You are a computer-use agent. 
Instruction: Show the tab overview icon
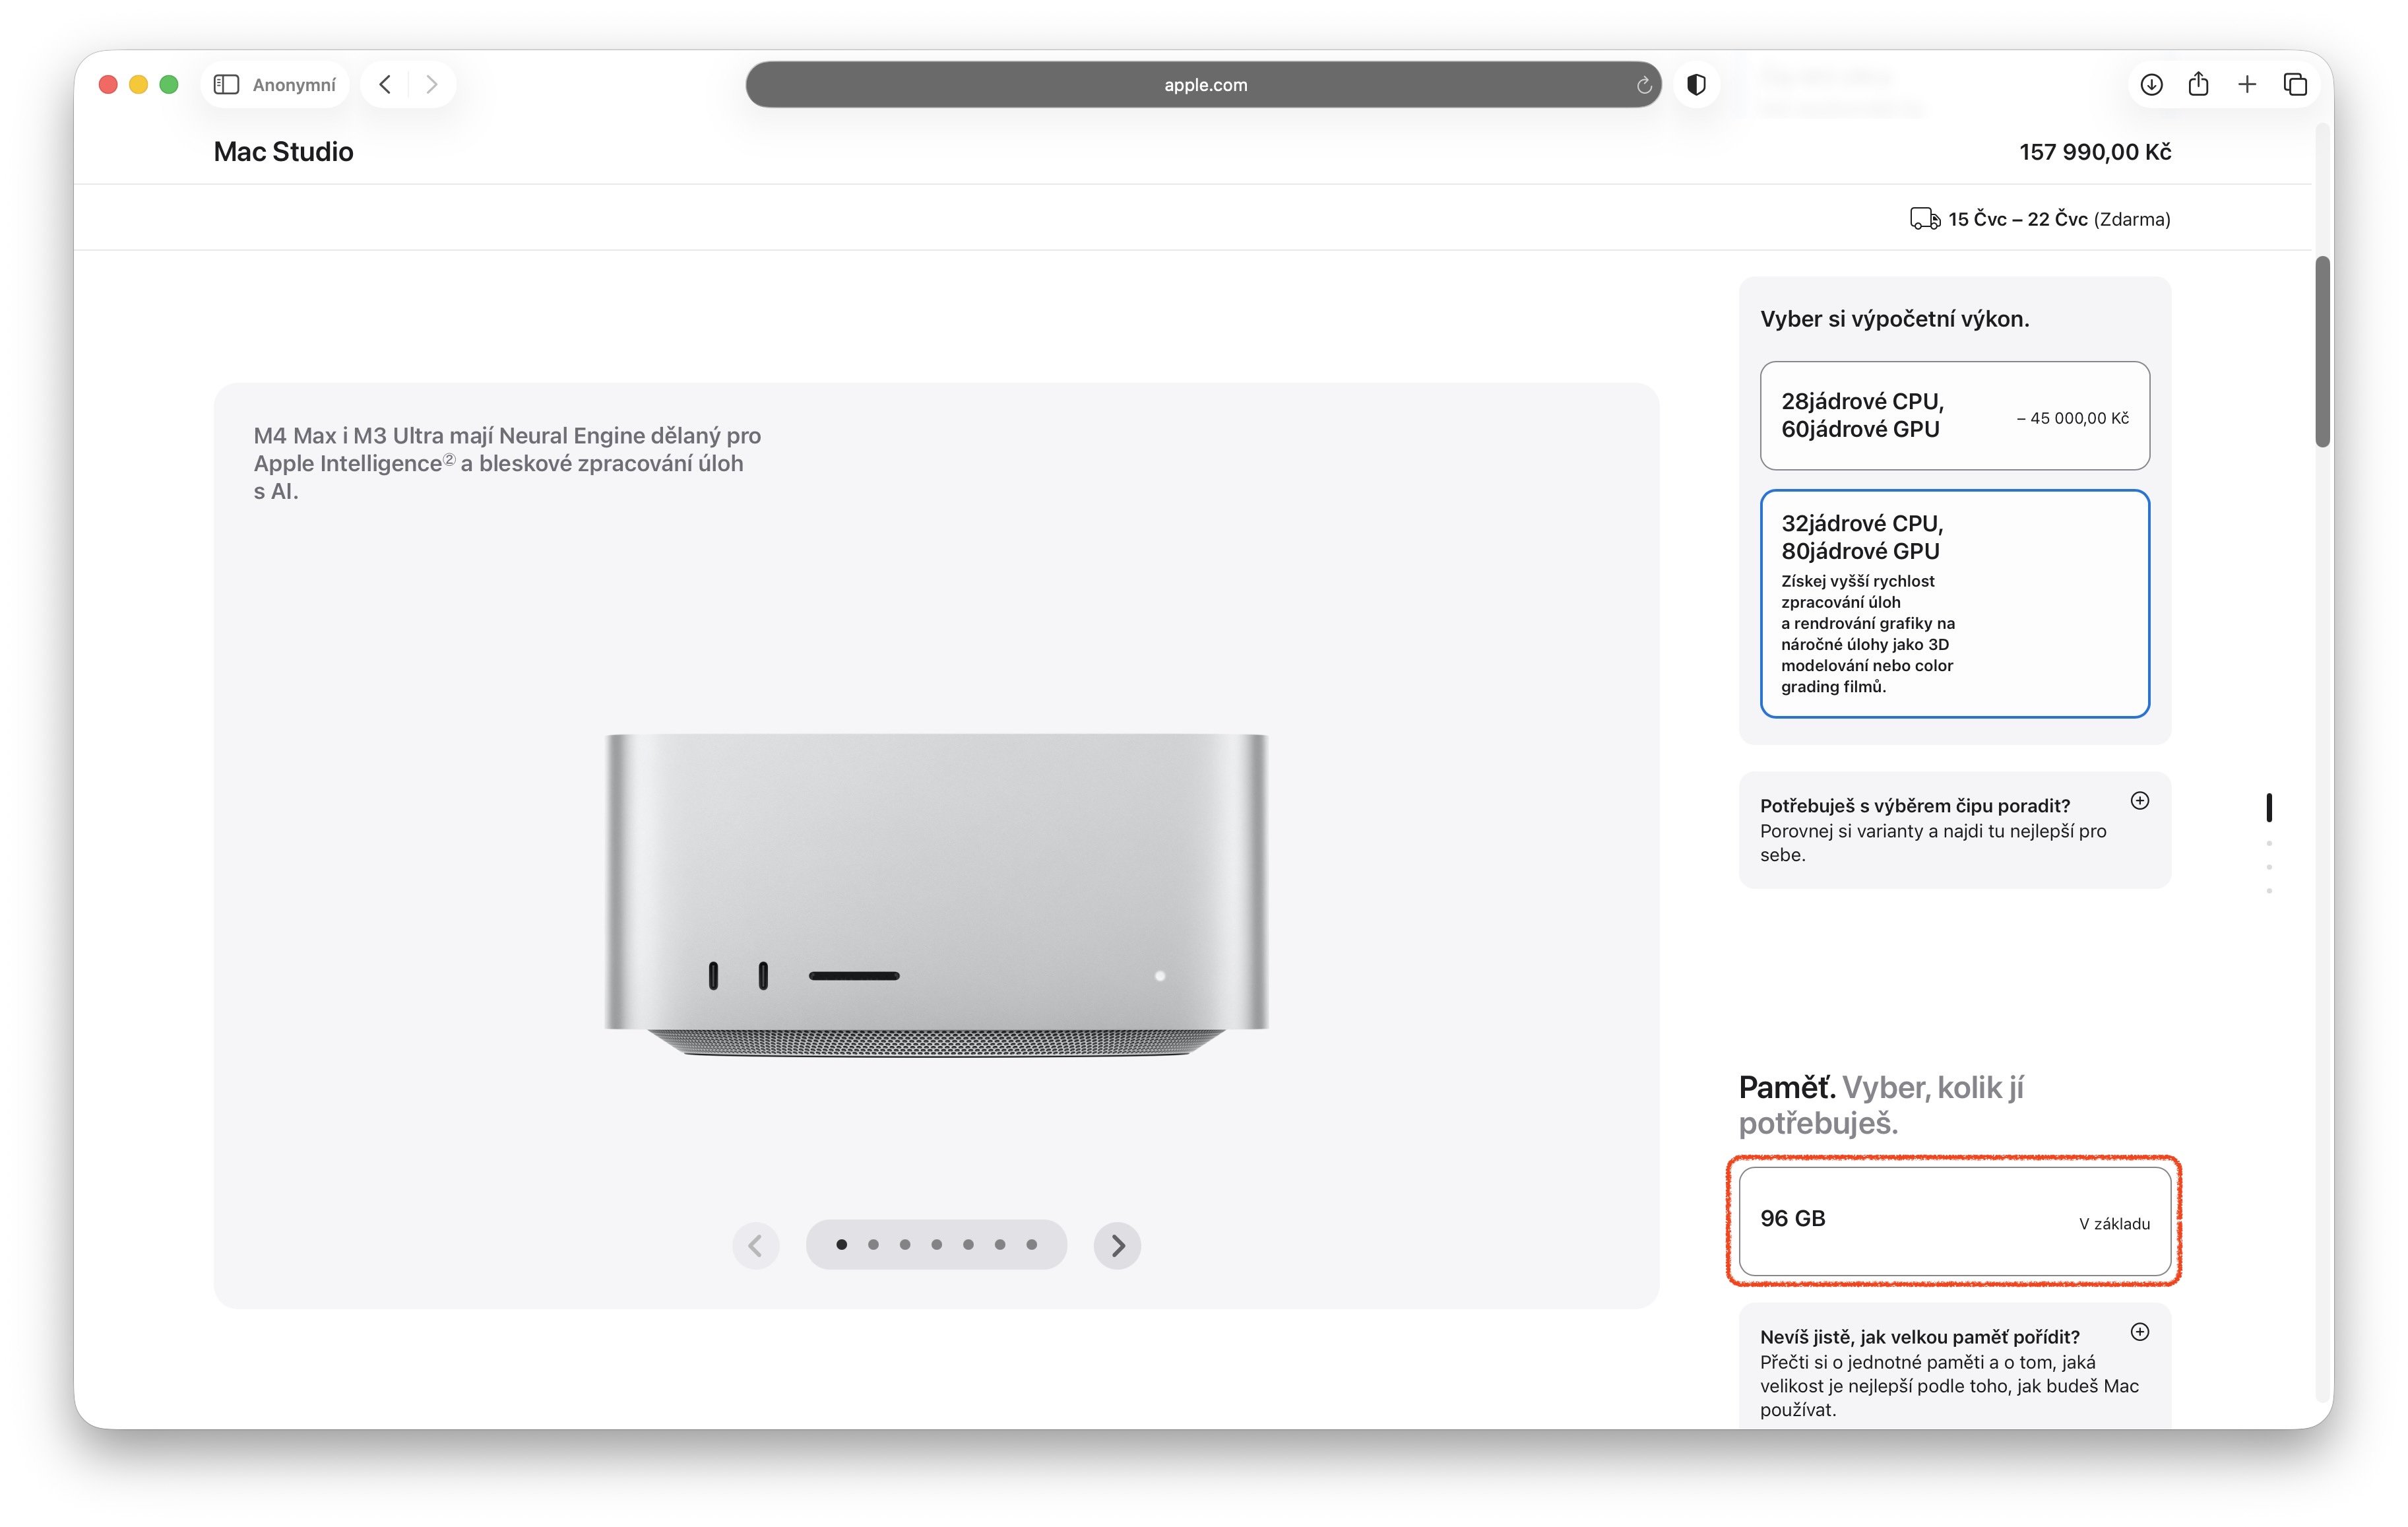pos(2295,85)
